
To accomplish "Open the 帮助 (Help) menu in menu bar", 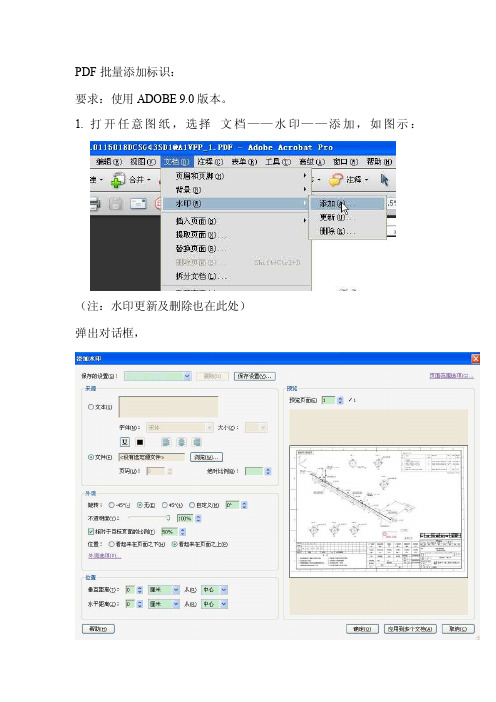I will [x=379, y=162].
